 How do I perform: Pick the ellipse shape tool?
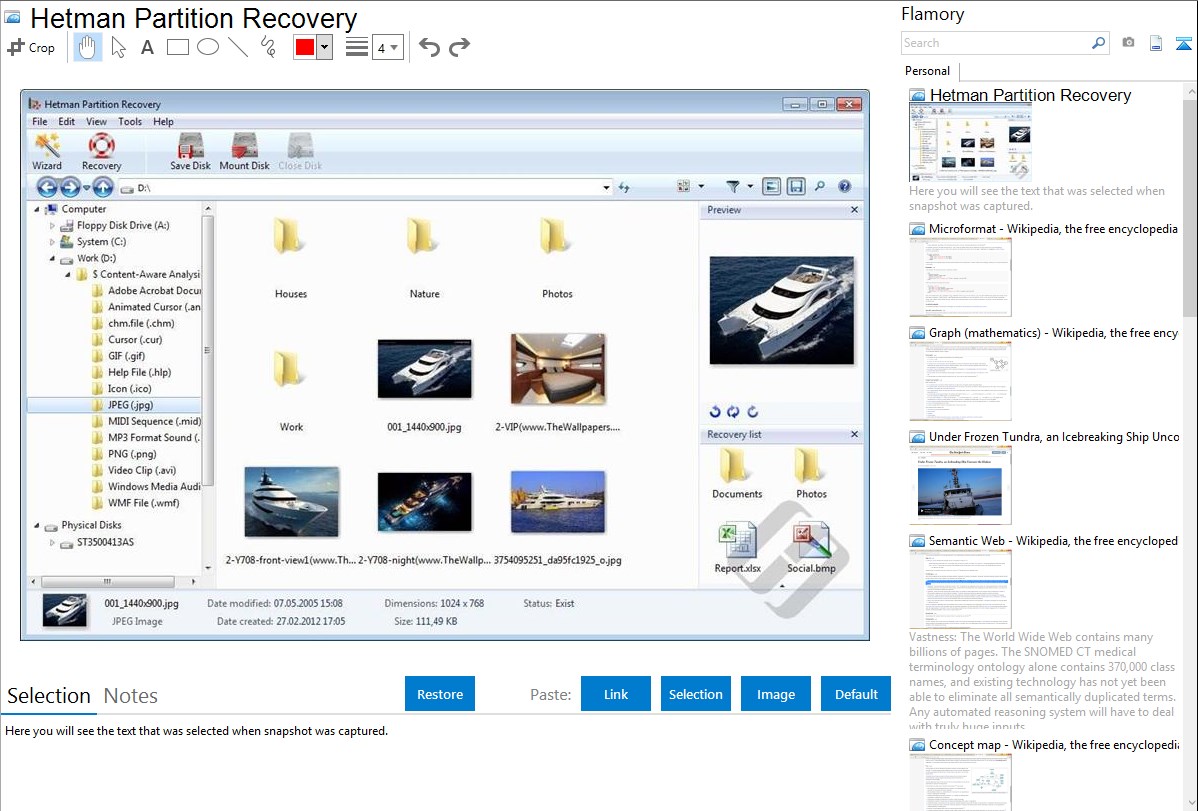point(207,47)
